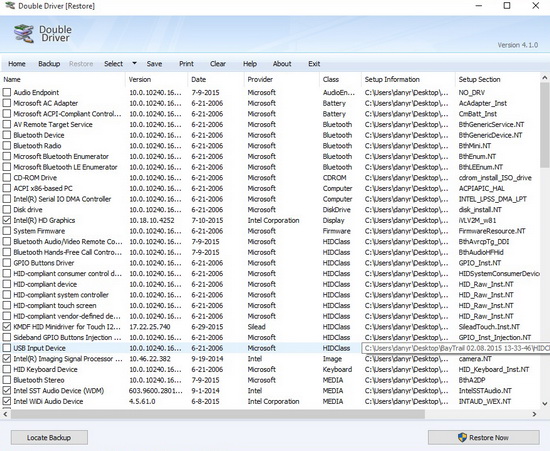The height and width of the screenshot is (451, 550).
Task: Click the Select toolbar item
Action: coord(113,64)
